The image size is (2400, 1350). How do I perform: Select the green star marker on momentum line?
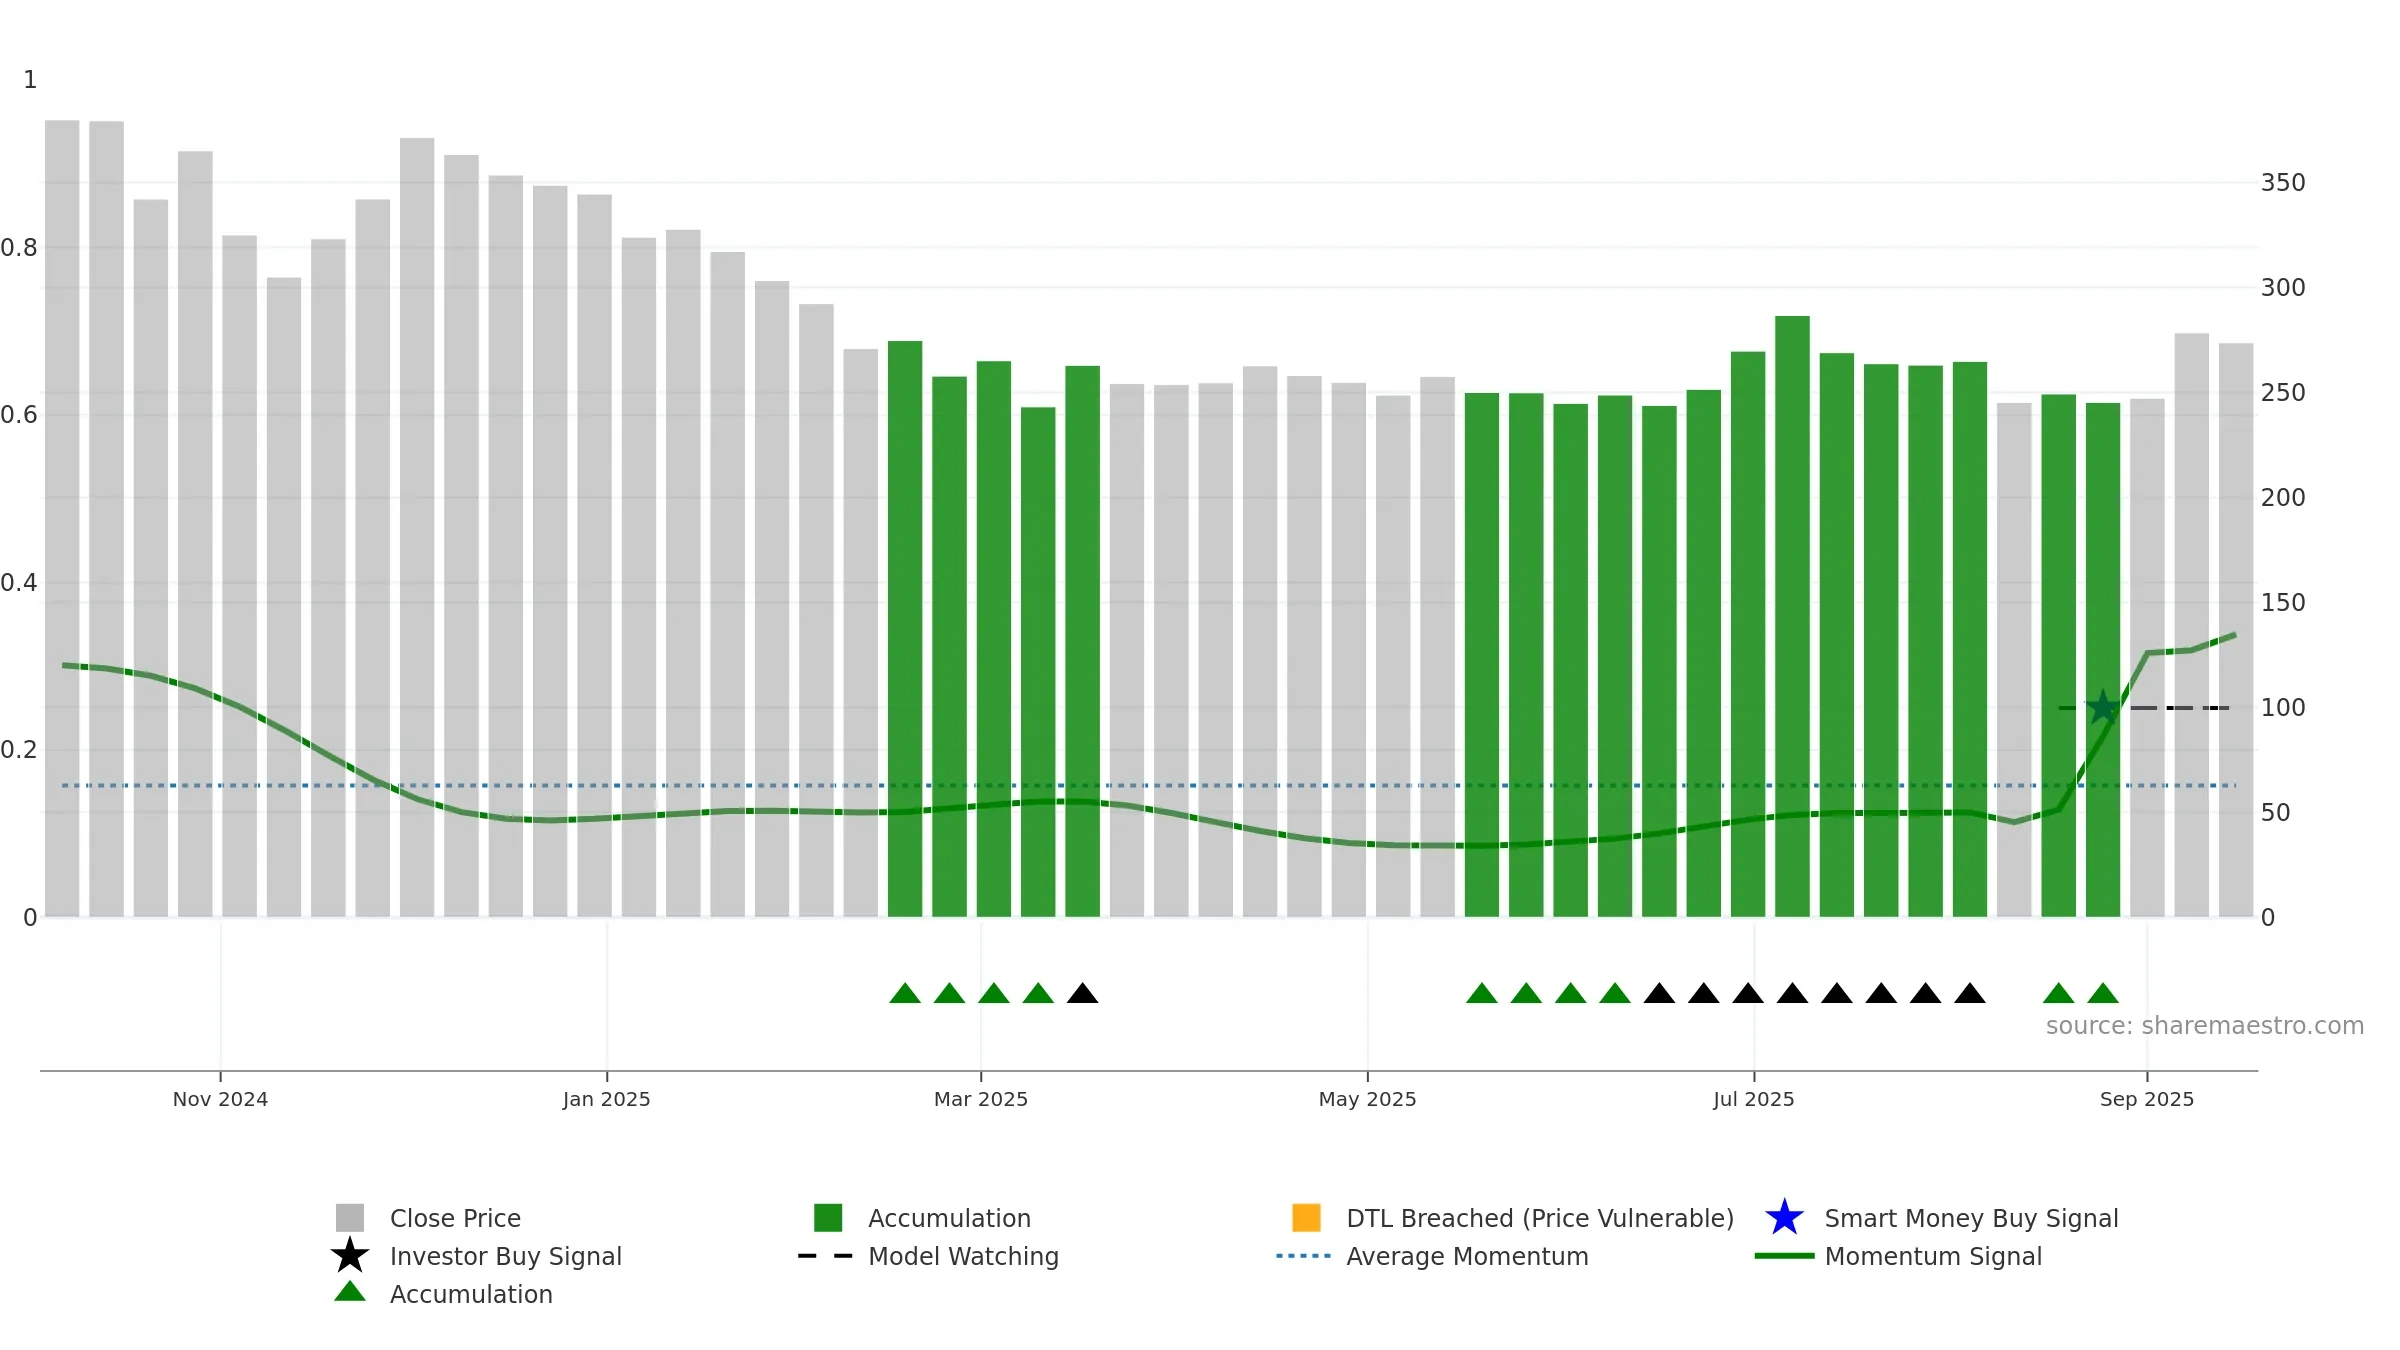(x=2103, y=707)
